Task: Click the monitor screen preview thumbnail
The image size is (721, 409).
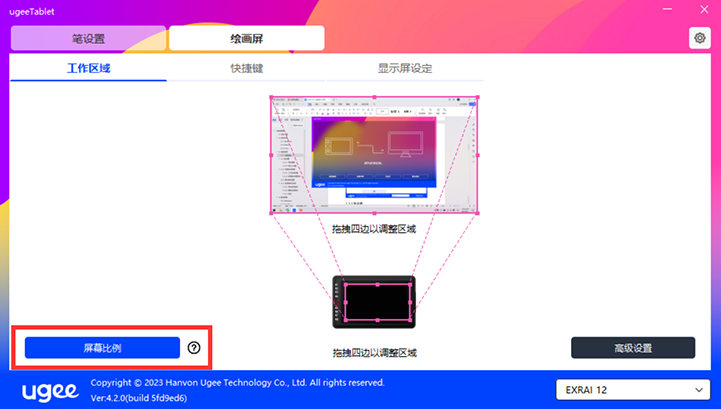Action: click(374, 155)
